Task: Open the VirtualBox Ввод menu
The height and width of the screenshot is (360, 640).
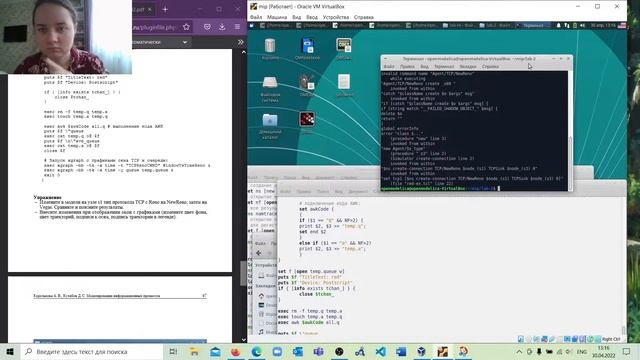Action: [312, 17]
